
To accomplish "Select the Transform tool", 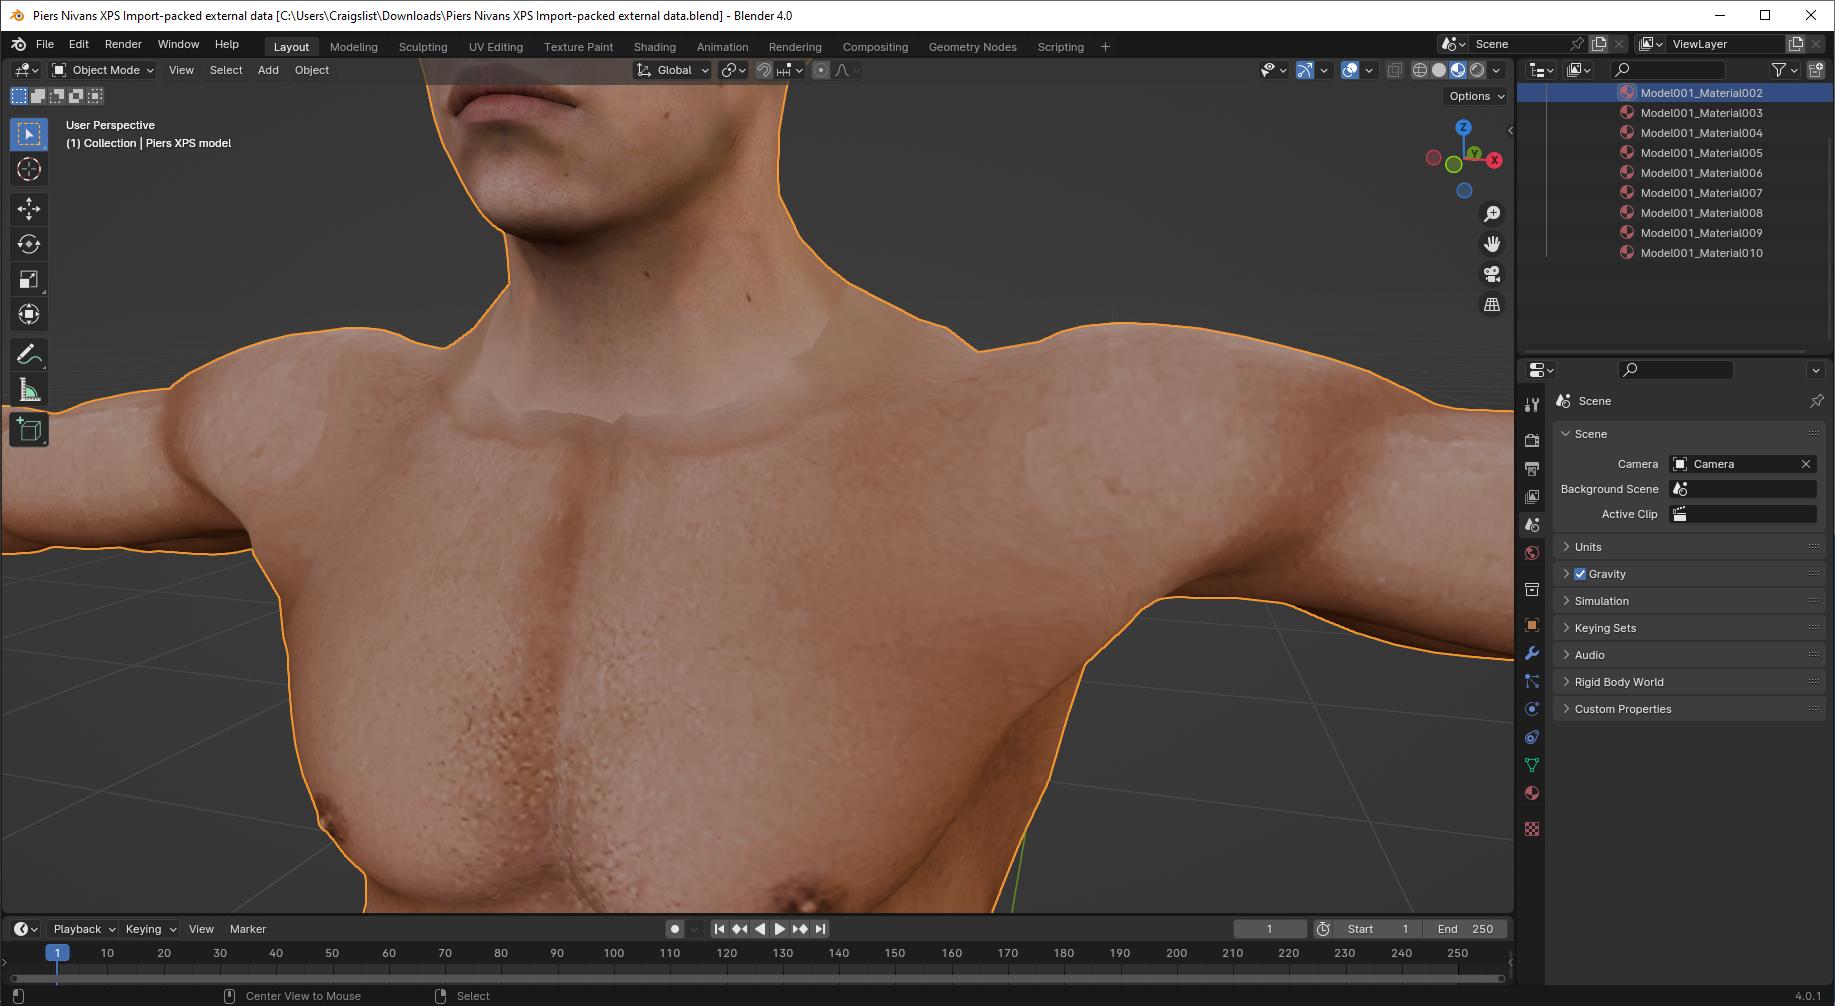I will point(29,314).
